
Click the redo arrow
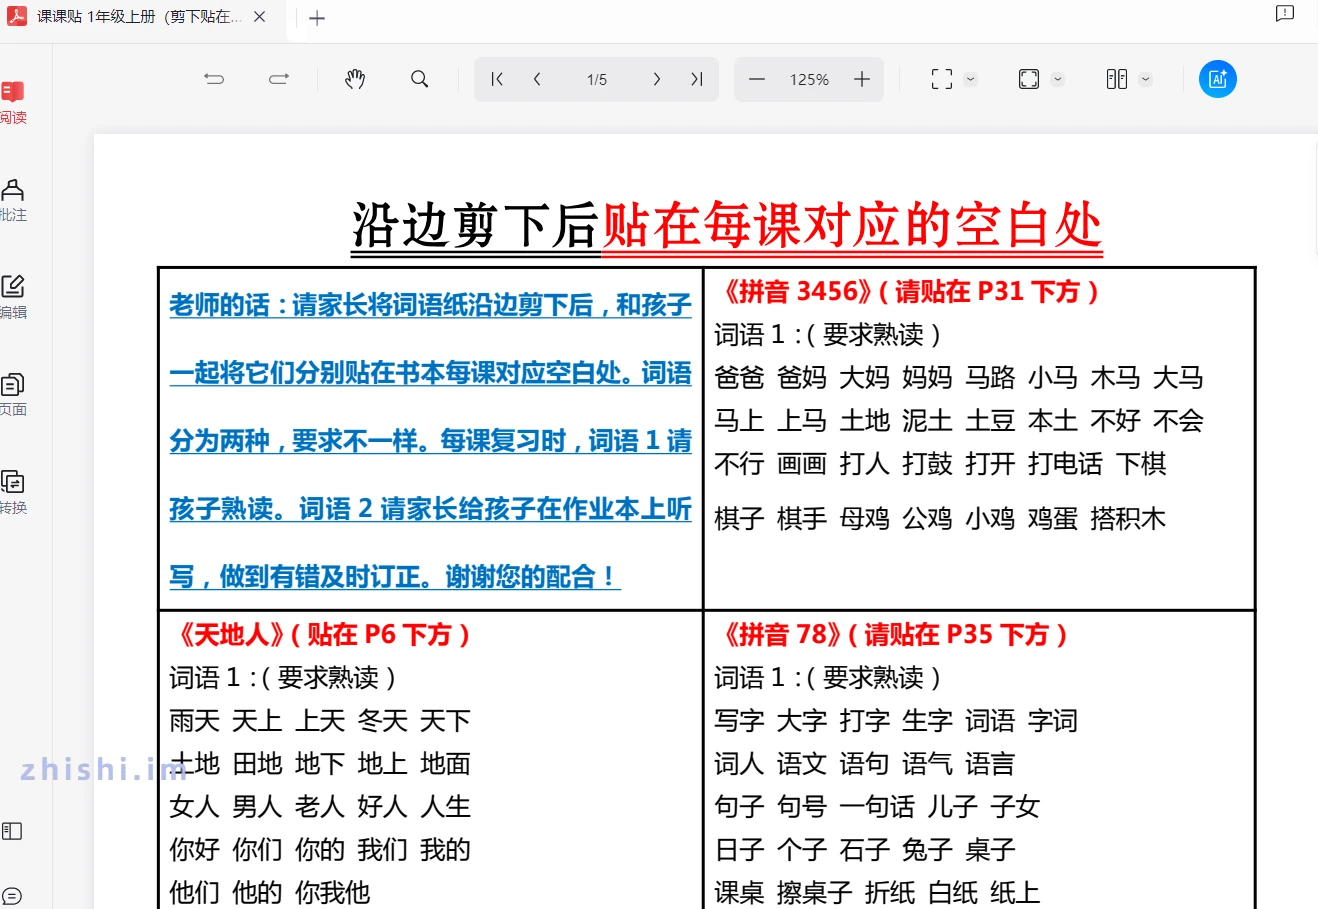(x=279, y=79)
